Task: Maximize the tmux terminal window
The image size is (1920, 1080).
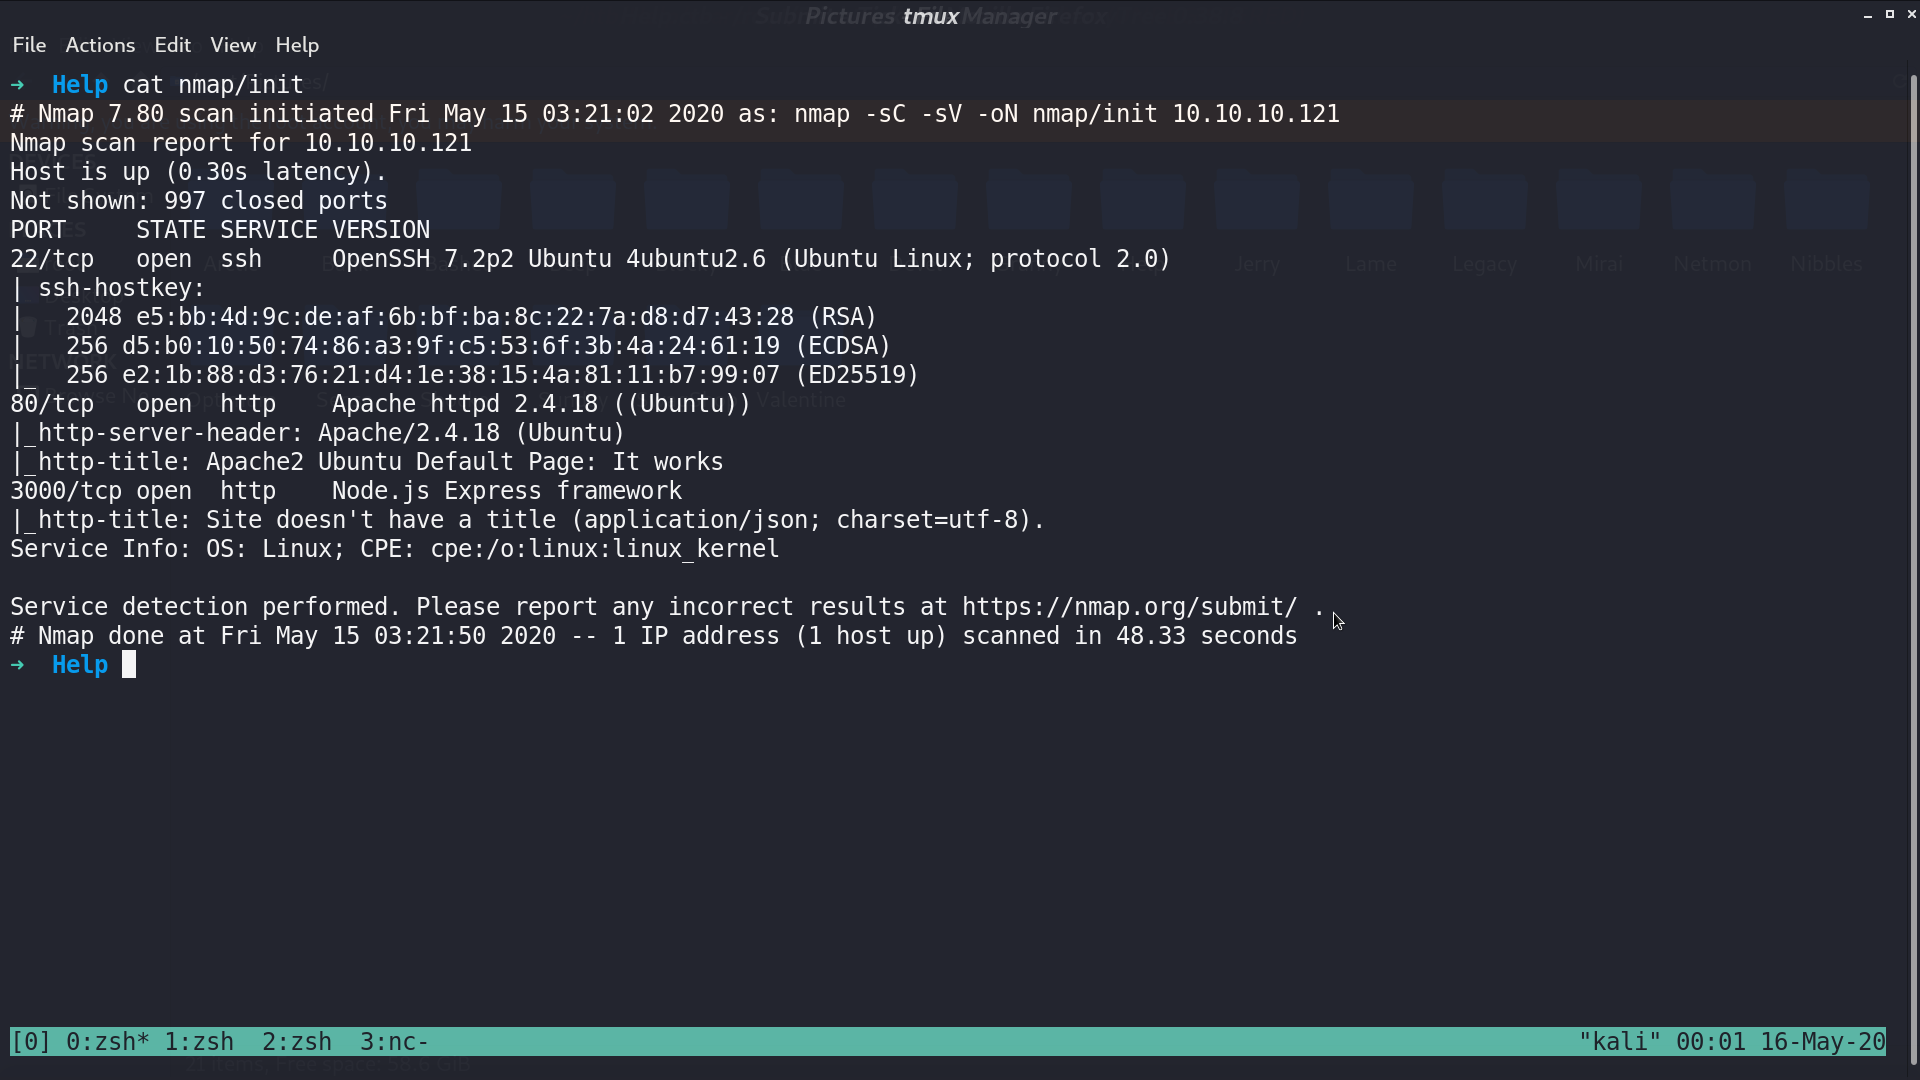Action: 1890,14
